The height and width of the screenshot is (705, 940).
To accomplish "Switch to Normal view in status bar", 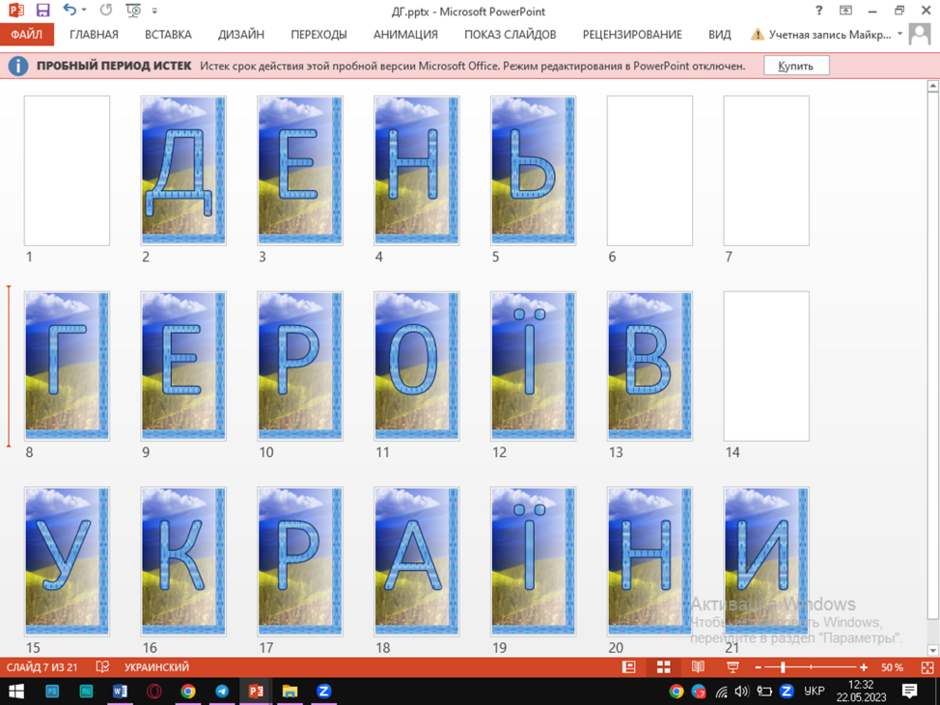I will tap(629, 667).
